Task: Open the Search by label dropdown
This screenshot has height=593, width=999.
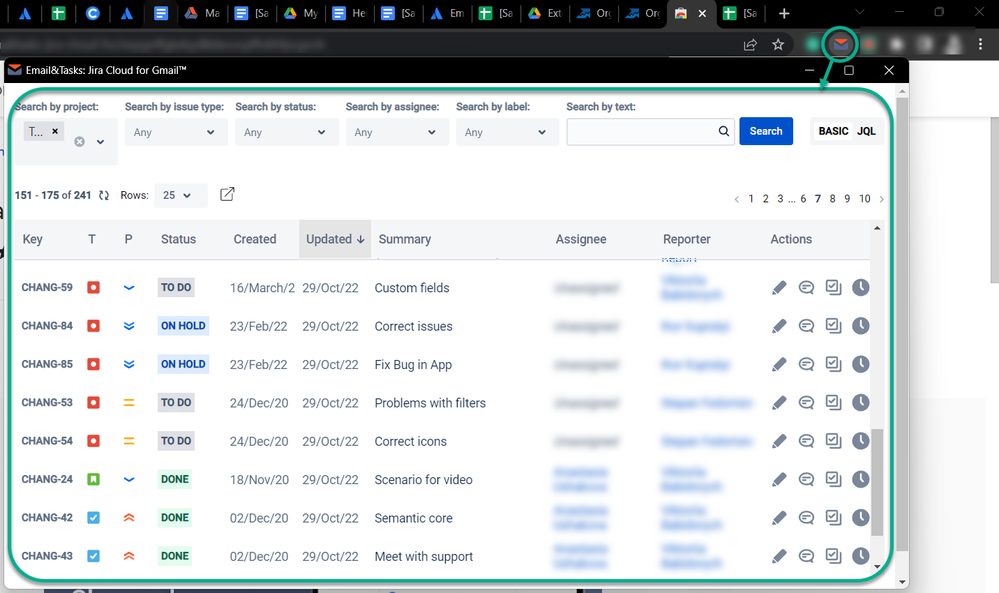Action: [507, 132]
